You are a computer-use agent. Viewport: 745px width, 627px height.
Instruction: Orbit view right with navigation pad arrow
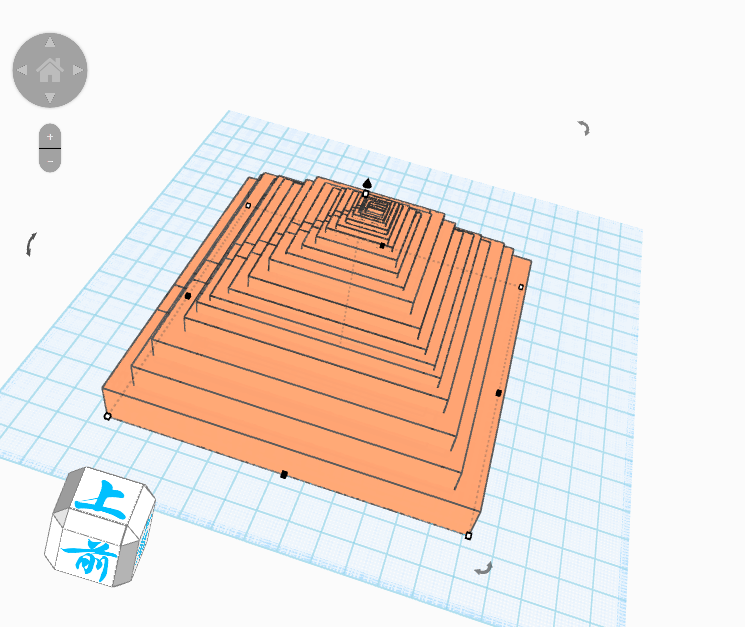pos(78,70)
